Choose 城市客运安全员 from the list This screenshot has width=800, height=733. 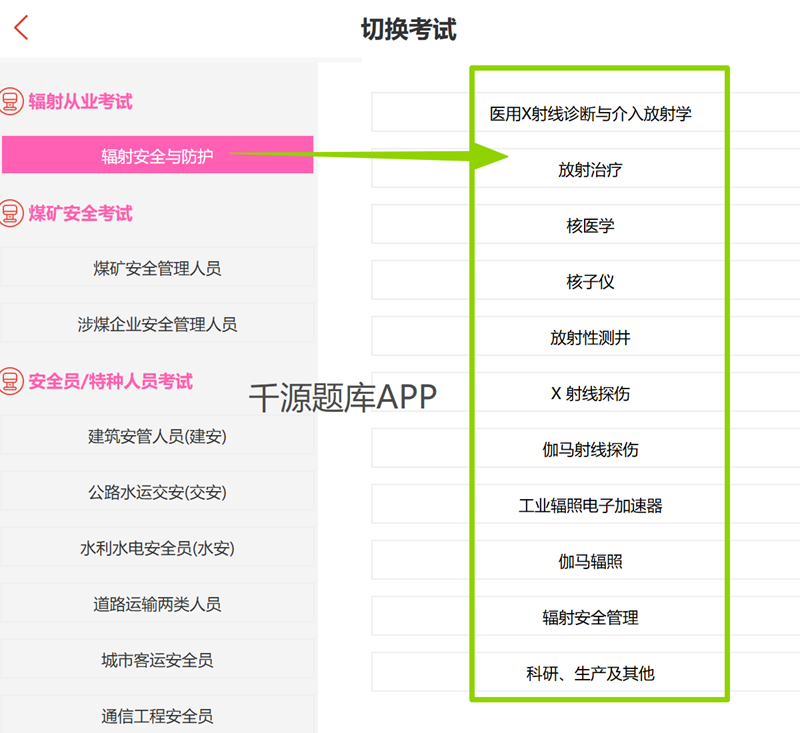[157, 660]
